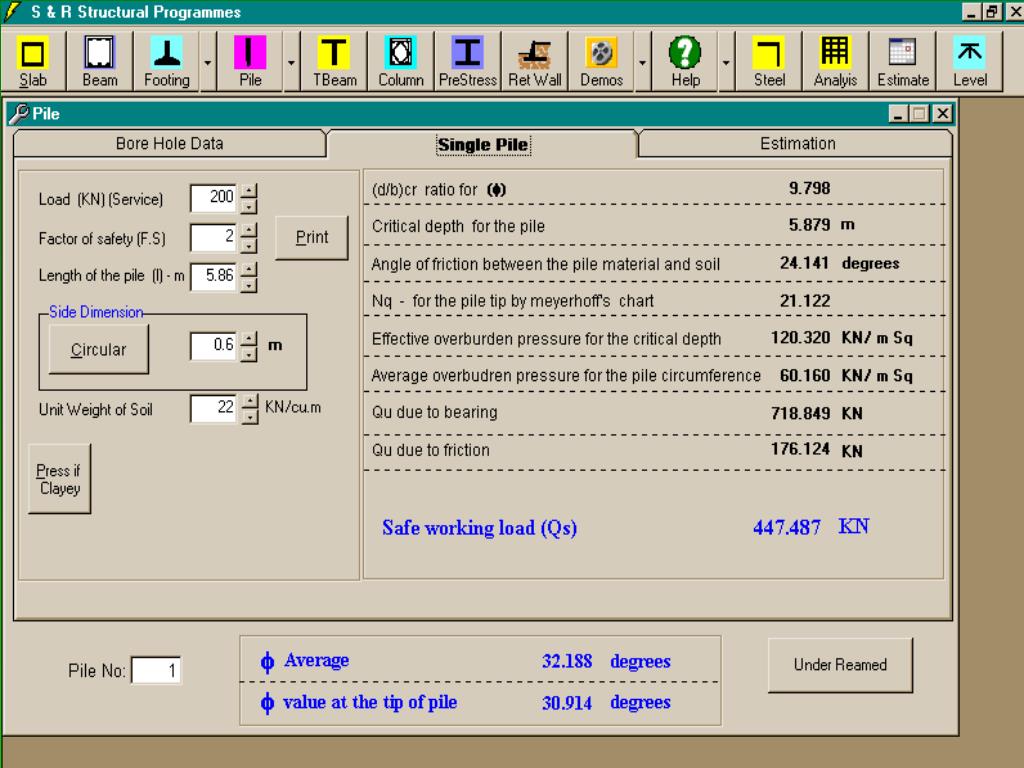This screenshot has width=1024, height=768.
Task: Click the Load service input field
Action: coord(214,198)
